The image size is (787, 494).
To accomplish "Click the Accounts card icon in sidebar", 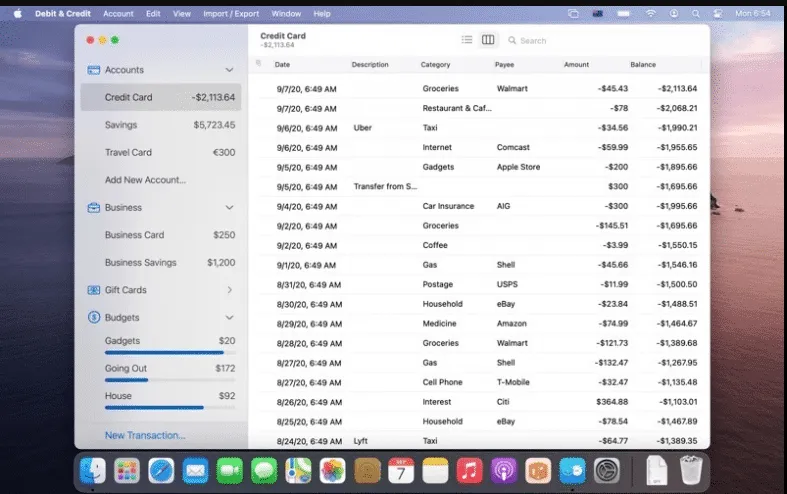I will [x=93, y=70].
